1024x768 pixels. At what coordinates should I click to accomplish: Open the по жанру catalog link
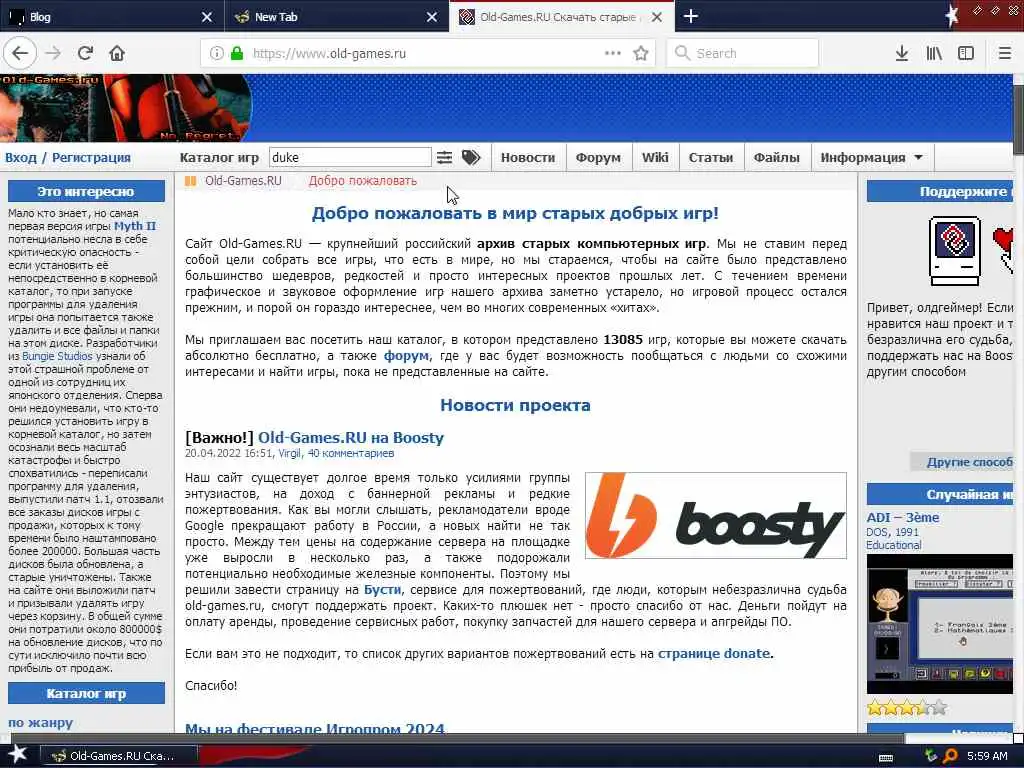coord(40,723)
